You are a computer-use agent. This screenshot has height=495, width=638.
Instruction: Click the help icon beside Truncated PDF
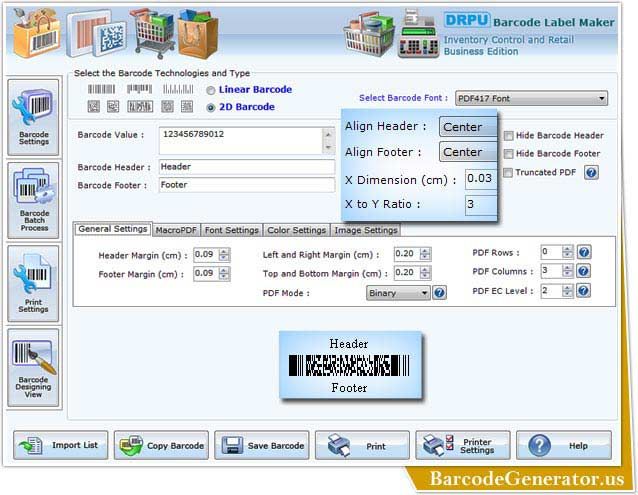591,172
